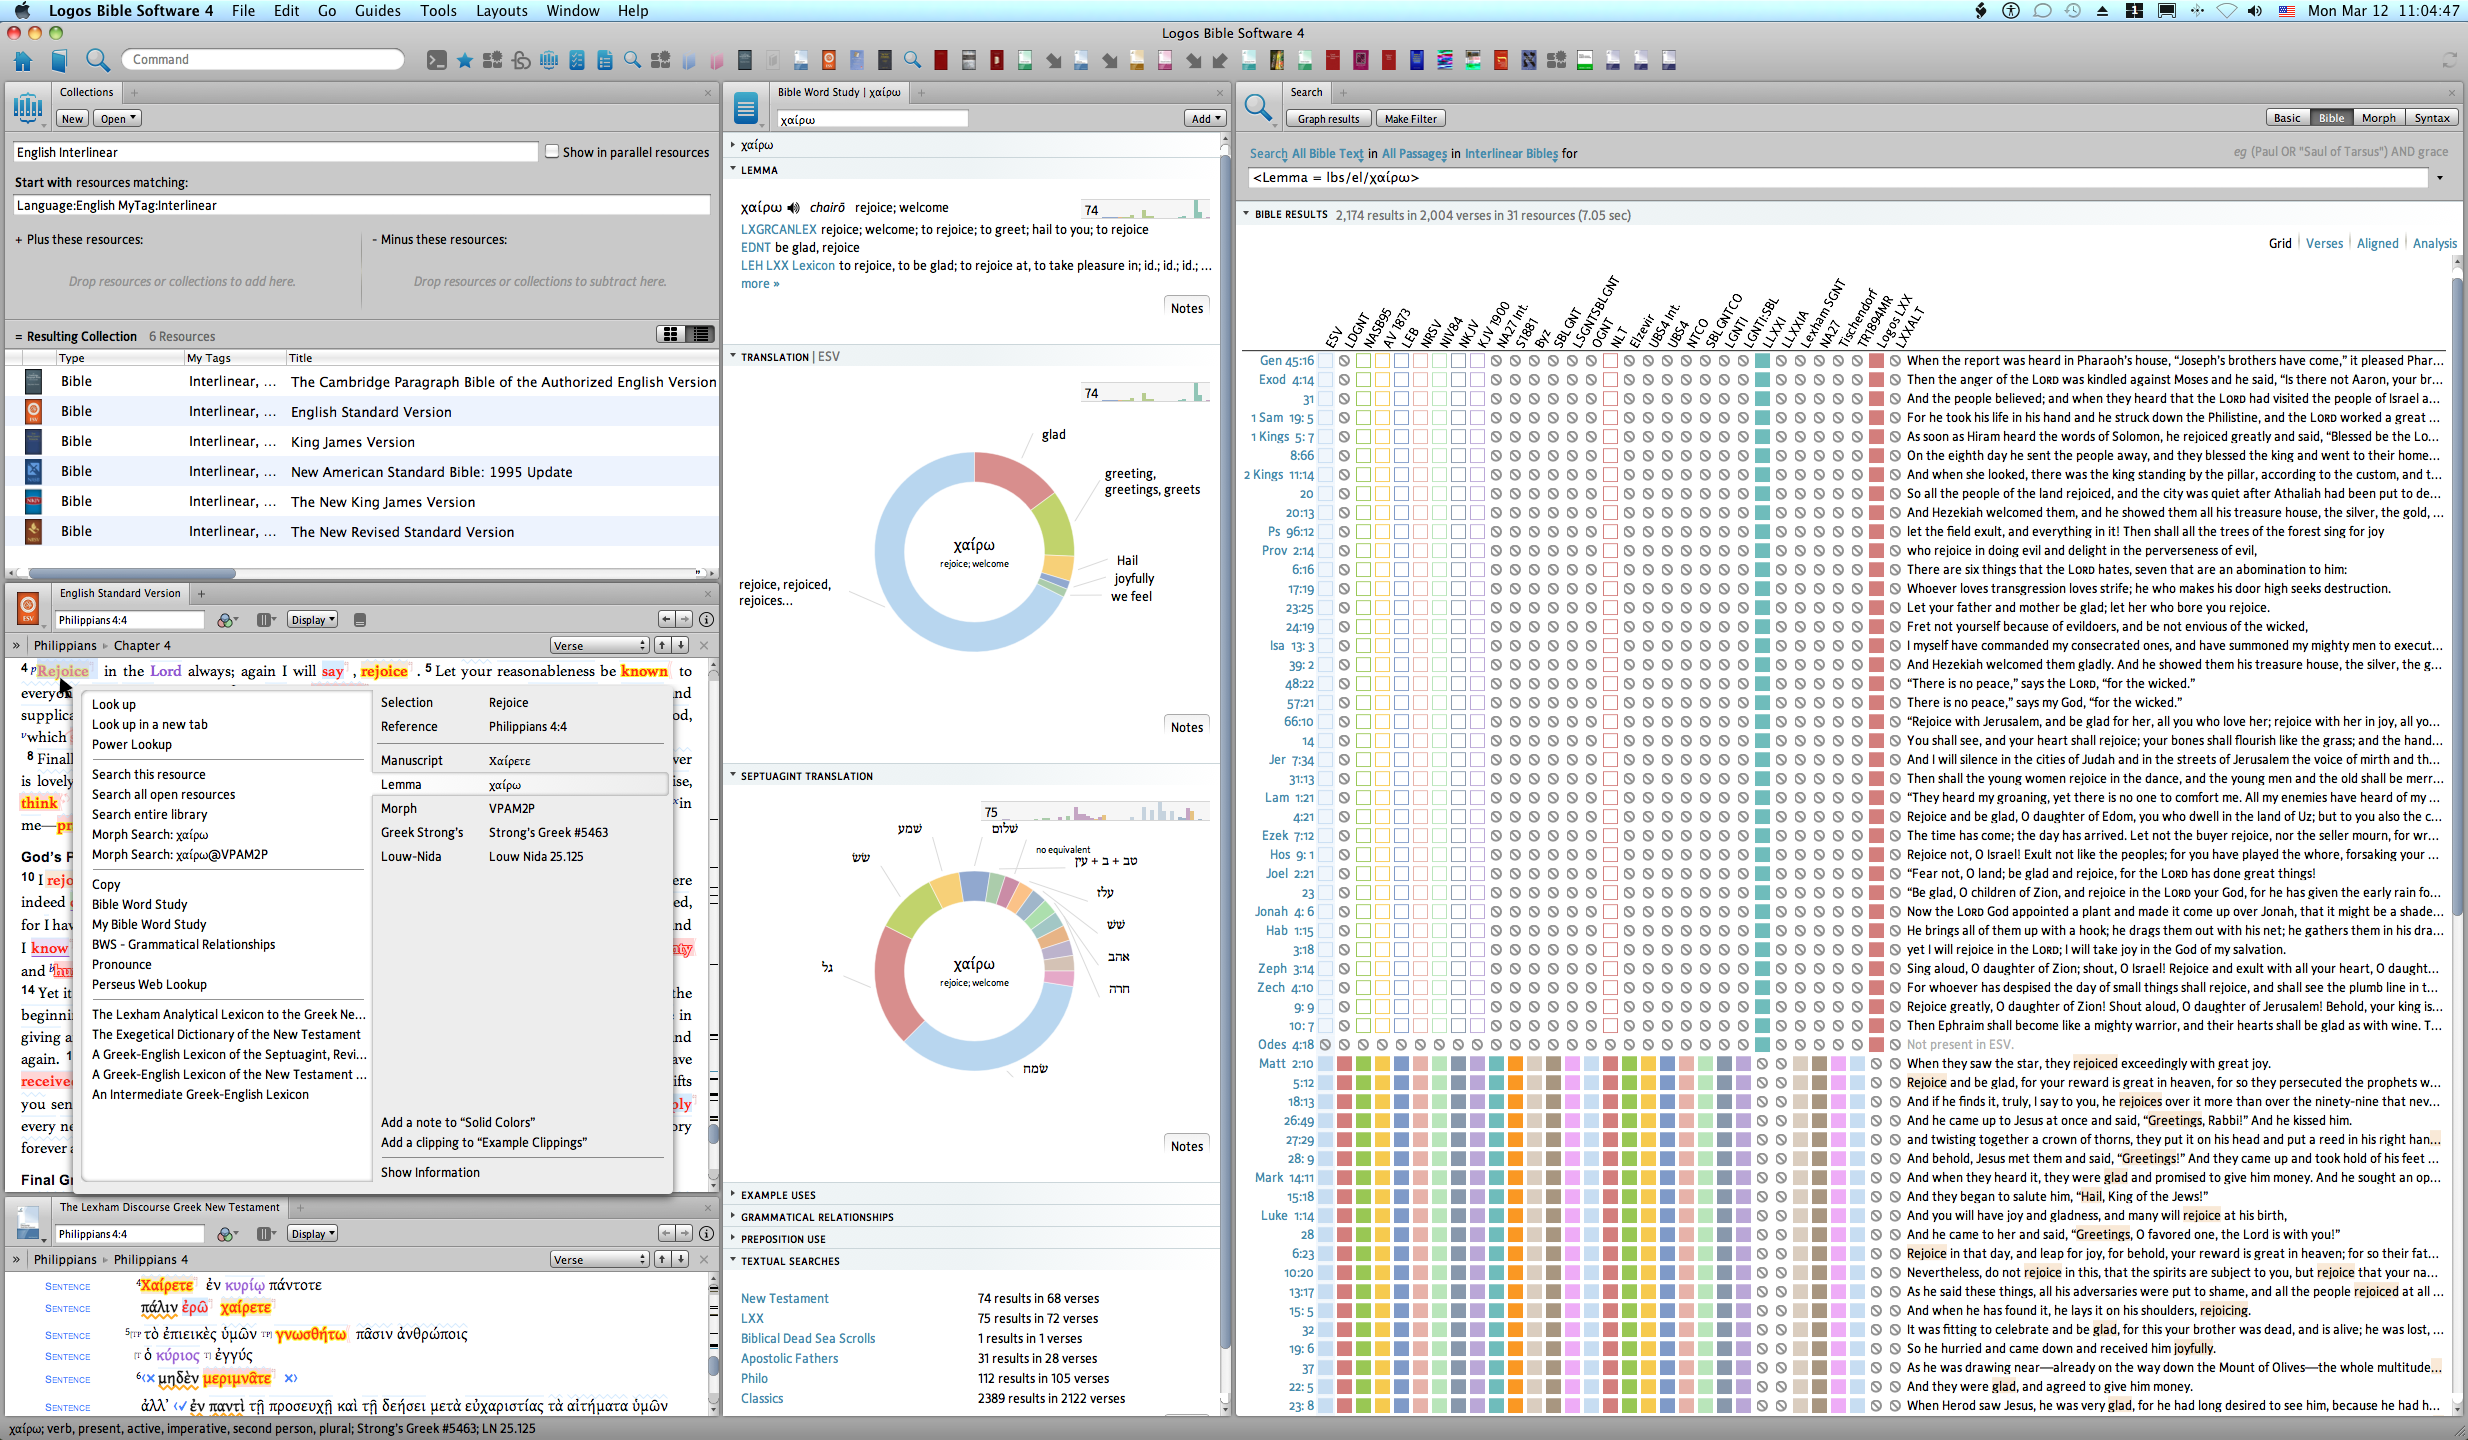Open the Add dropdown in Bible Word Study

(x=1206, y=119)
